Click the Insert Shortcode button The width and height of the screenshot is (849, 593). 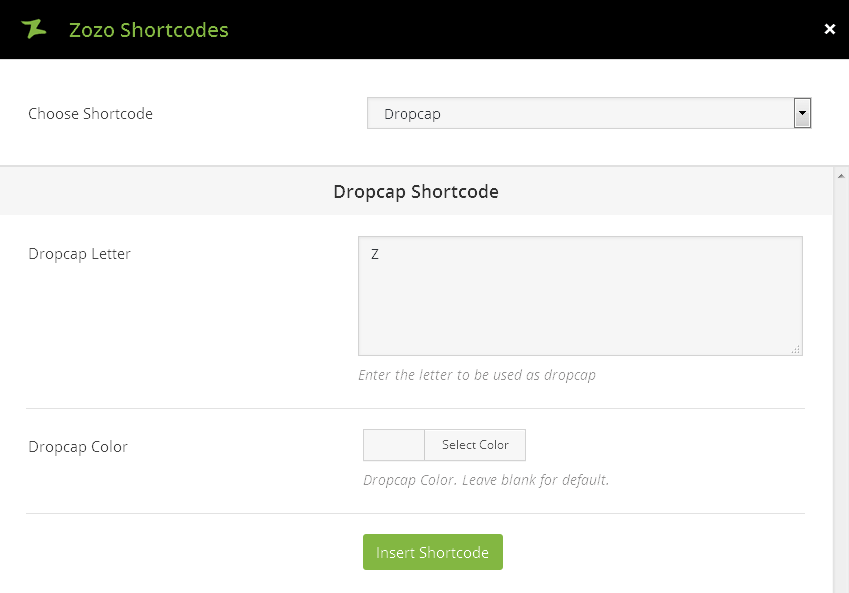tap(432, 552)
